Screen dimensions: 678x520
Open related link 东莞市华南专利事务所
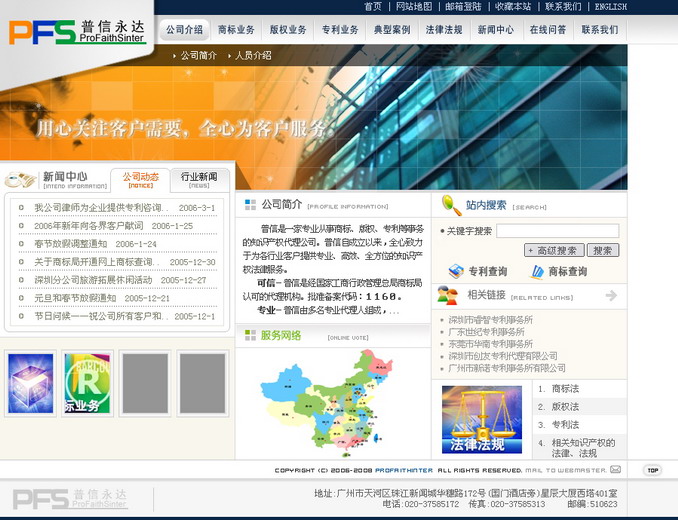pyautogui.click(x=490, y=344)
